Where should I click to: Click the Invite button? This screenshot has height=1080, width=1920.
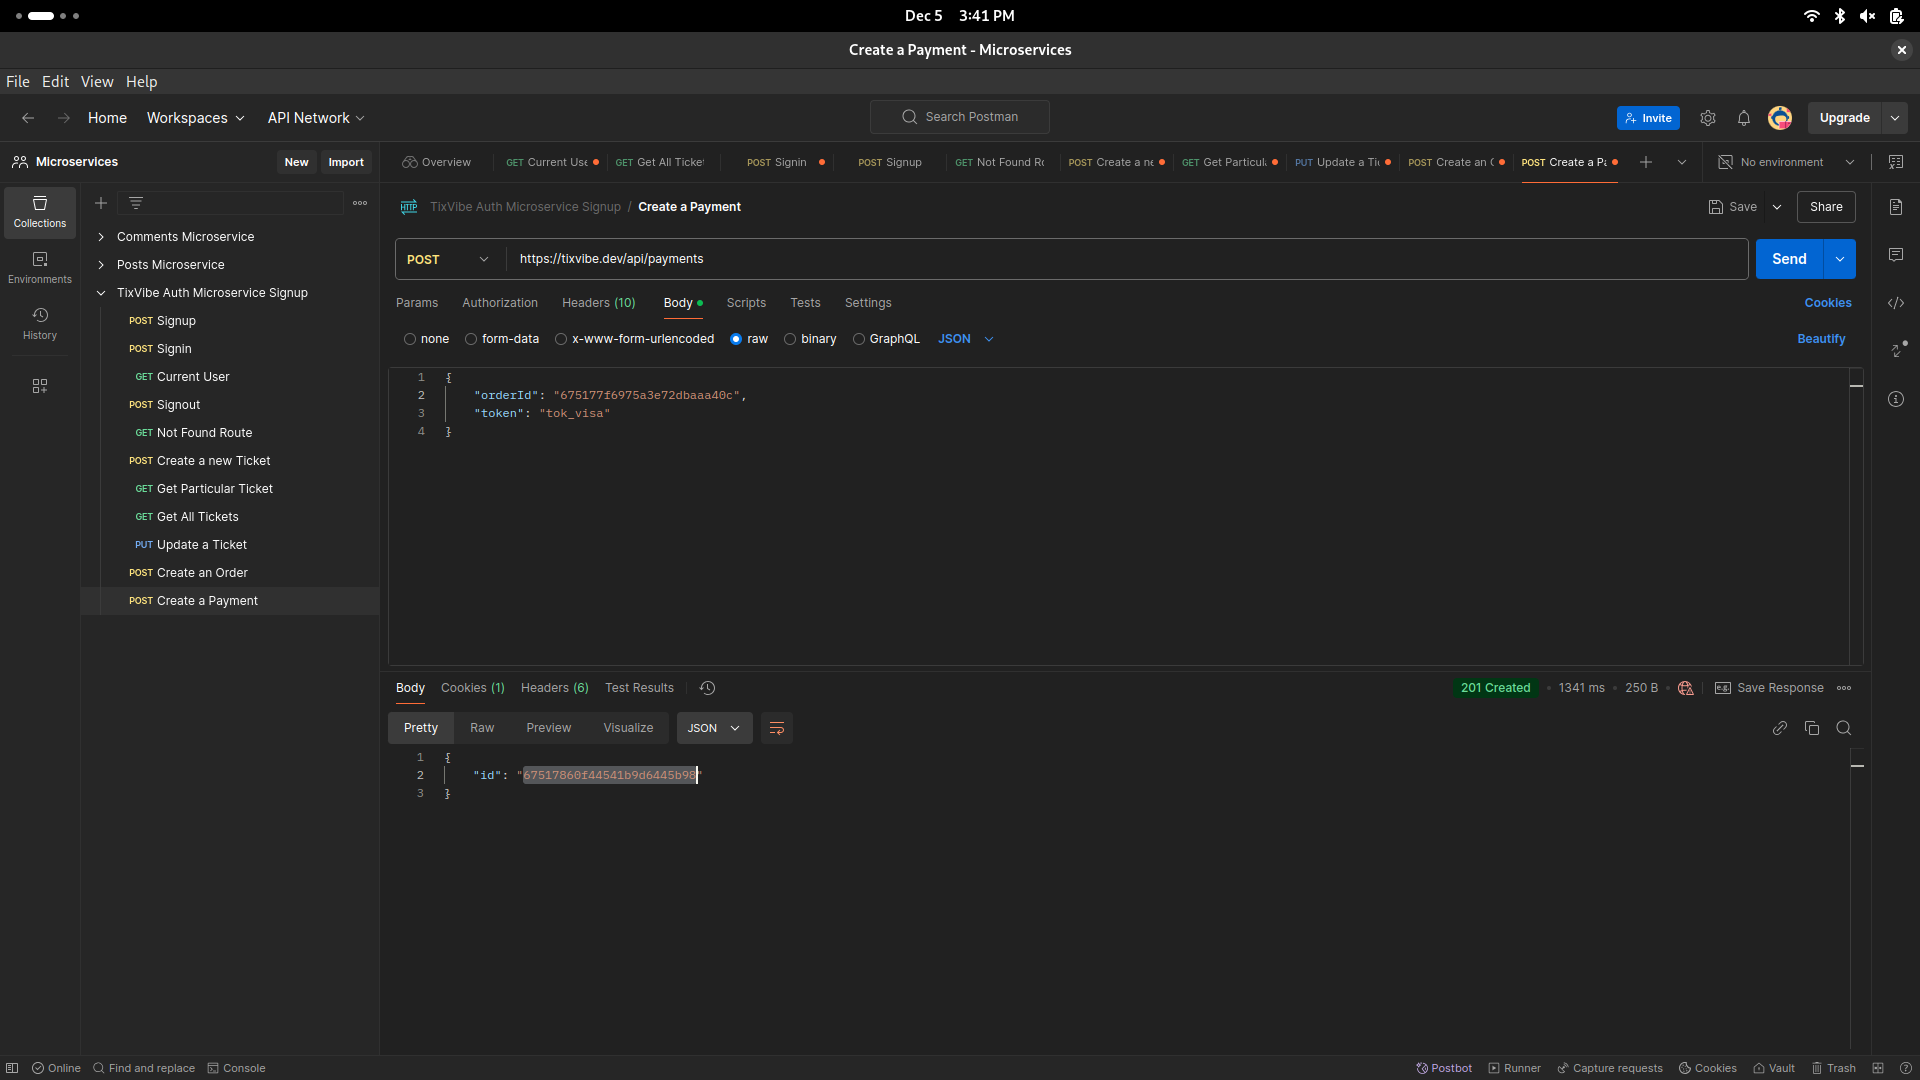point(1648,118)
